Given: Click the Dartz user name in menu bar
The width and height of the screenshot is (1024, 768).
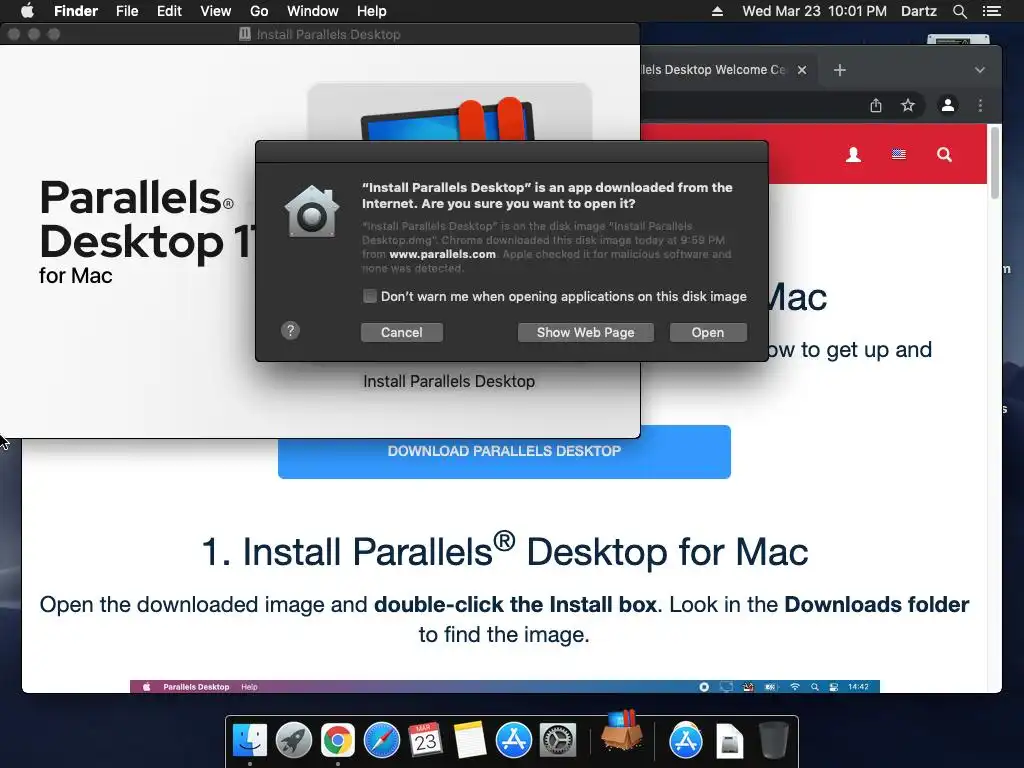Looking at the screenshot, I should click(918, 11).
